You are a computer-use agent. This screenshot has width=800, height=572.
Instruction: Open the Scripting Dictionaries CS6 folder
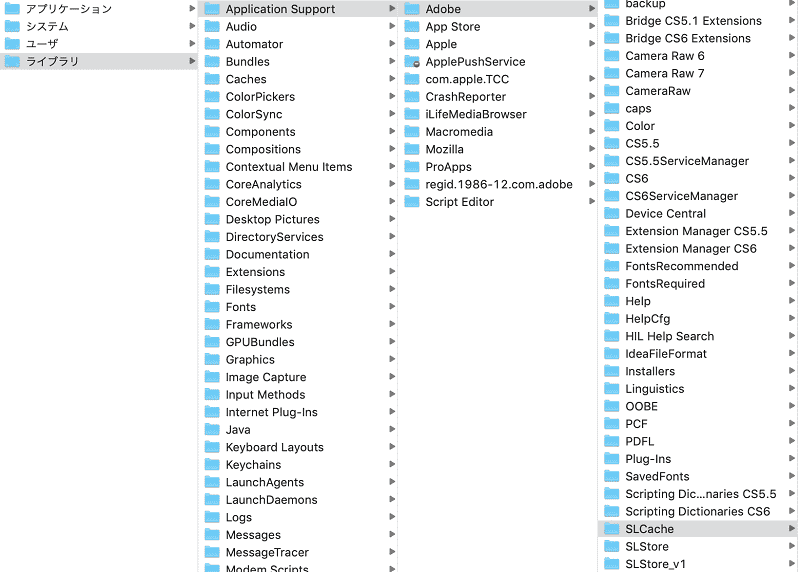pos(698,511)
